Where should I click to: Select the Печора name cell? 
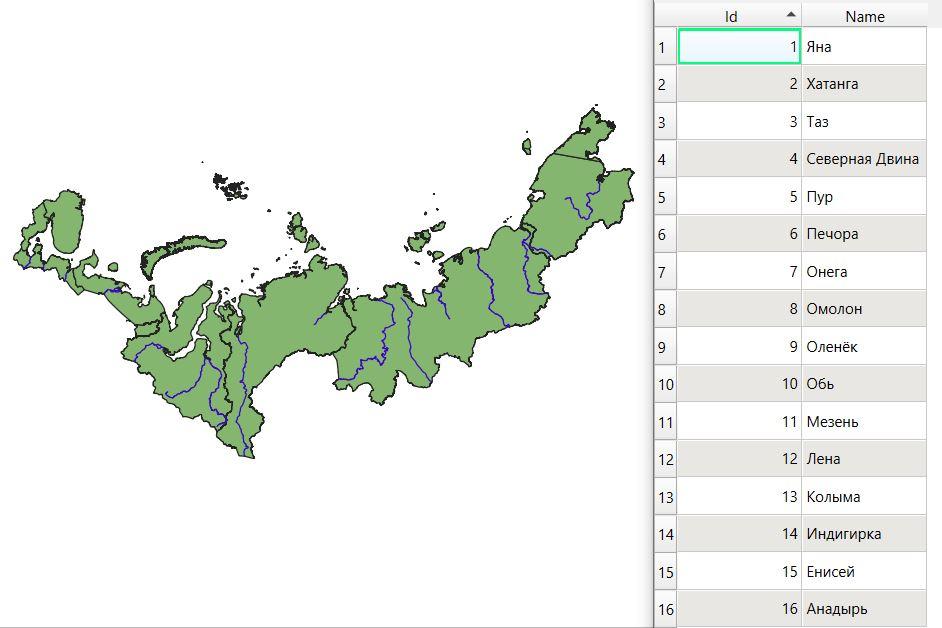864,234
